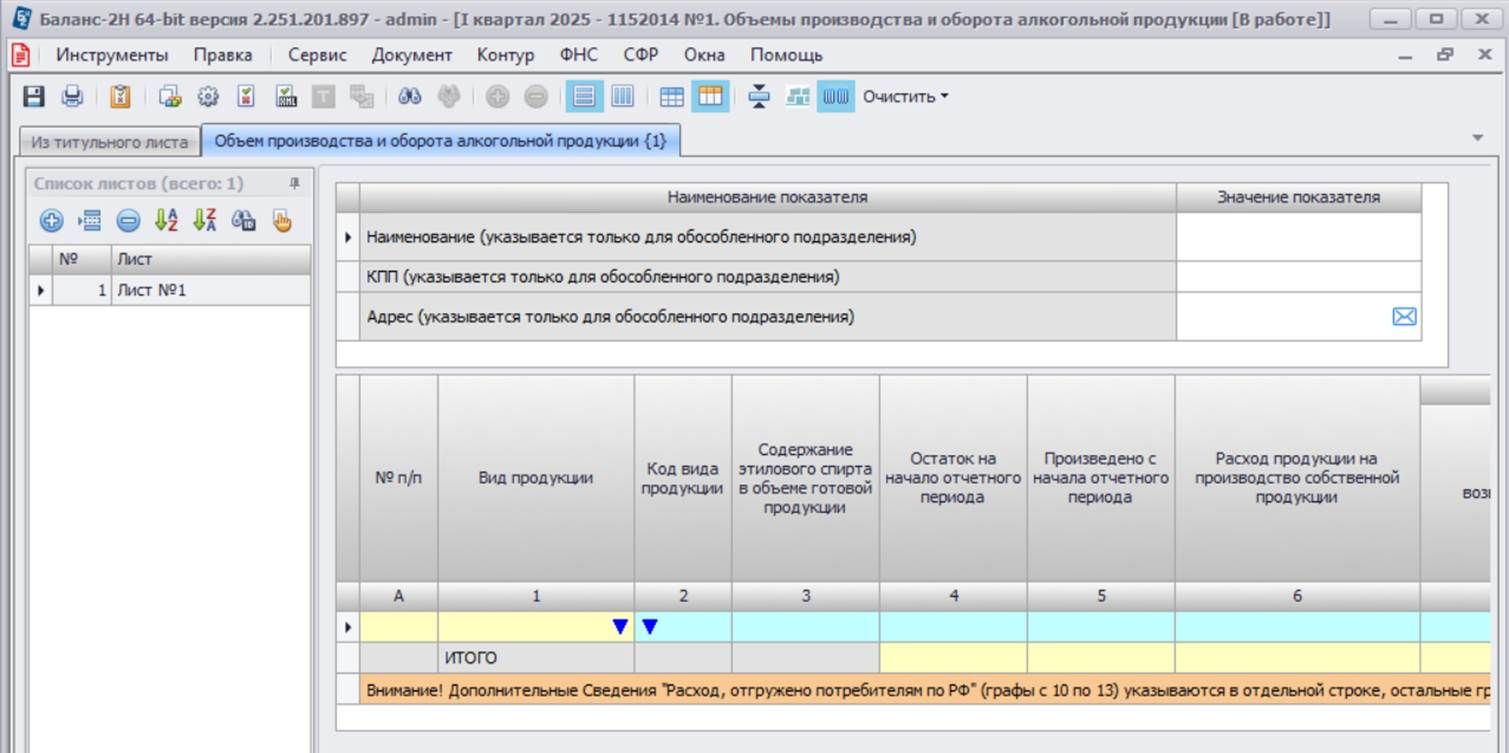1509x753 pixels.
Task: Pin the Список листов panel
Action: point(294,183)
